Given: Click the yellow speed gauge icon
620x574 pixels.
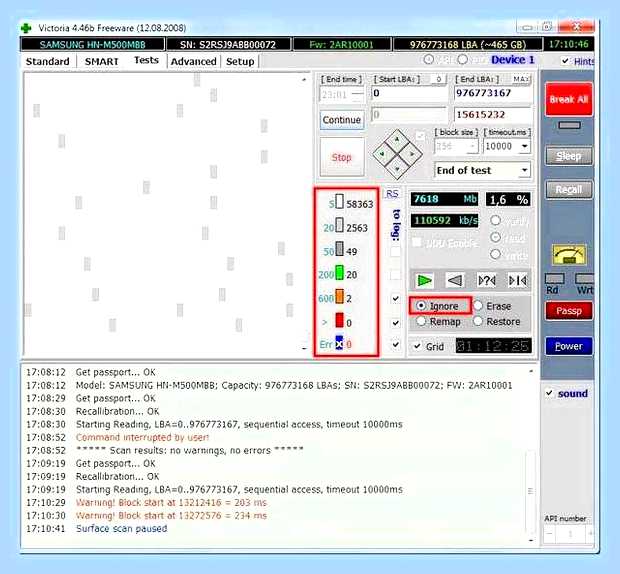Looking at the screenshot, I should pyautogui.click(x=569, y=255).
